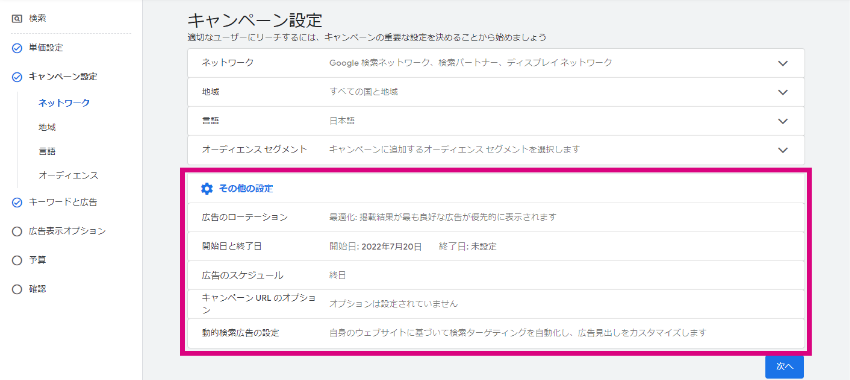Click the 終日 schedule value
The image size is (850, 380).
pyautogui.click(x=338, y=275)
